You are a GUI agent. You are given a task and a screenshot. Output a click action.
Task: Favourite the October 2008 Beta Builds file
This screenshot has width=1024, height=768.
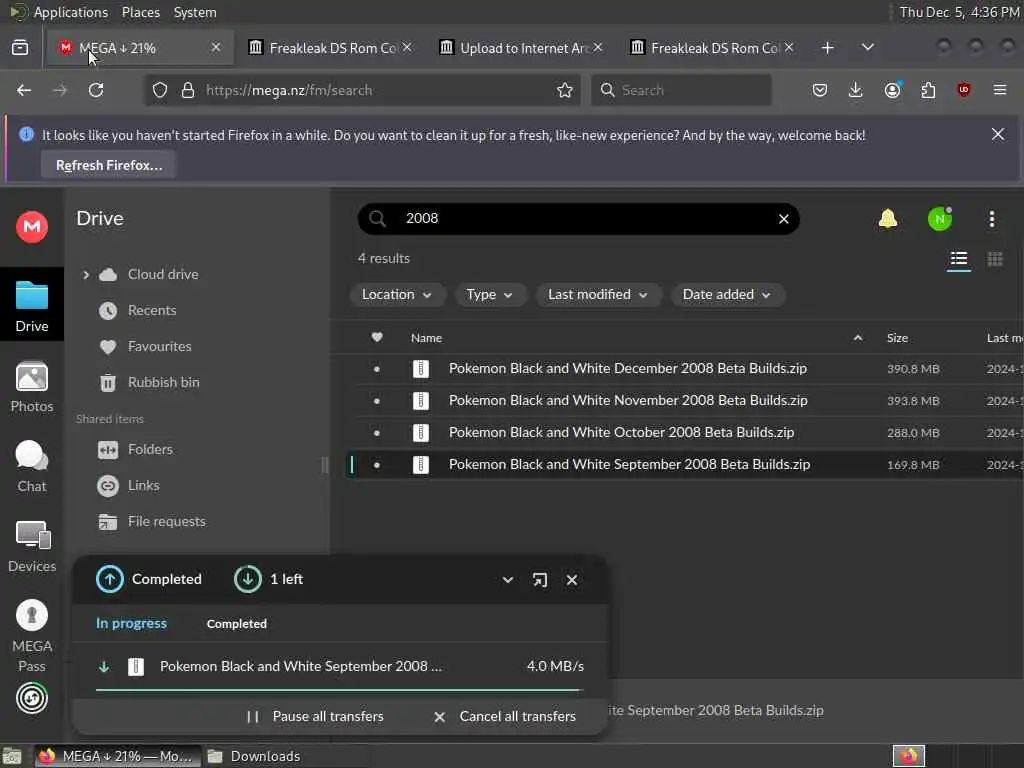pyautogui.click(x=377, y=433)
